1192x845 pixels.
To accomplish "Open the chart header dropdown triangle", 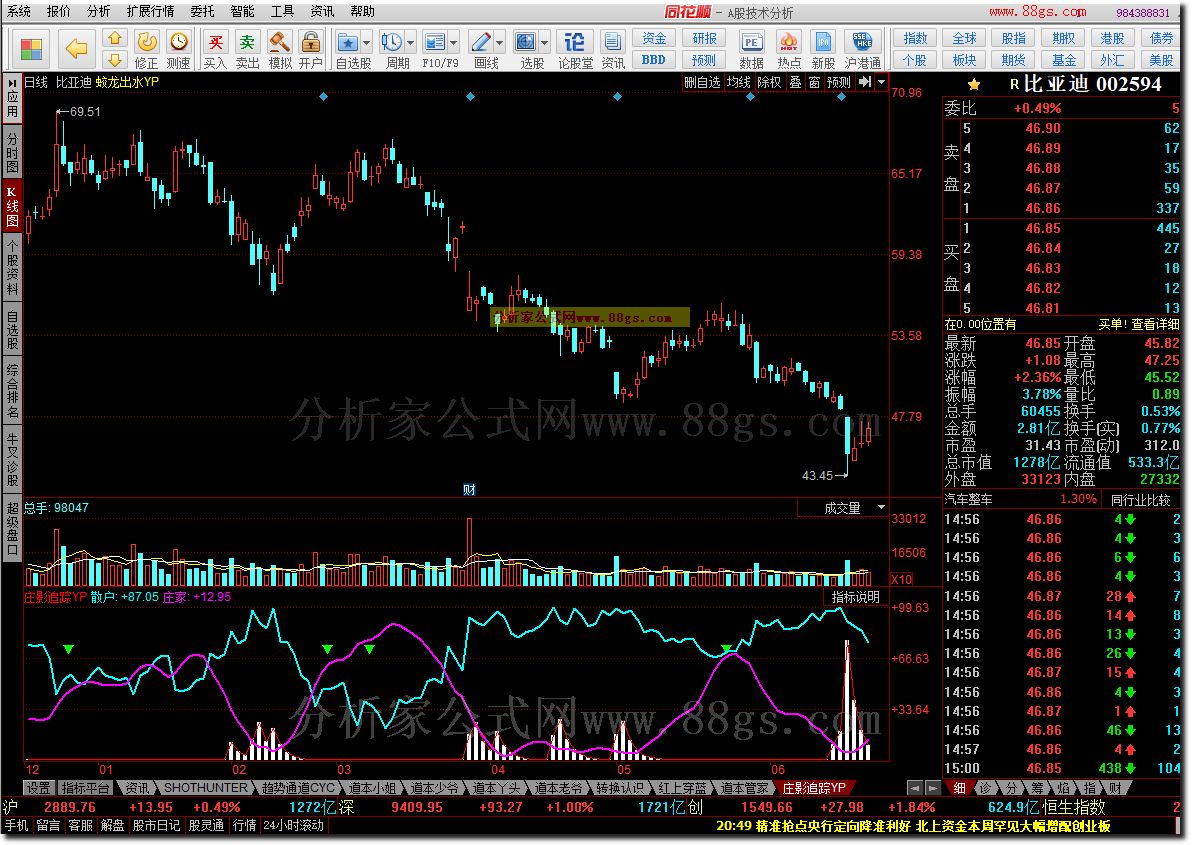I will tap(881, 82).
